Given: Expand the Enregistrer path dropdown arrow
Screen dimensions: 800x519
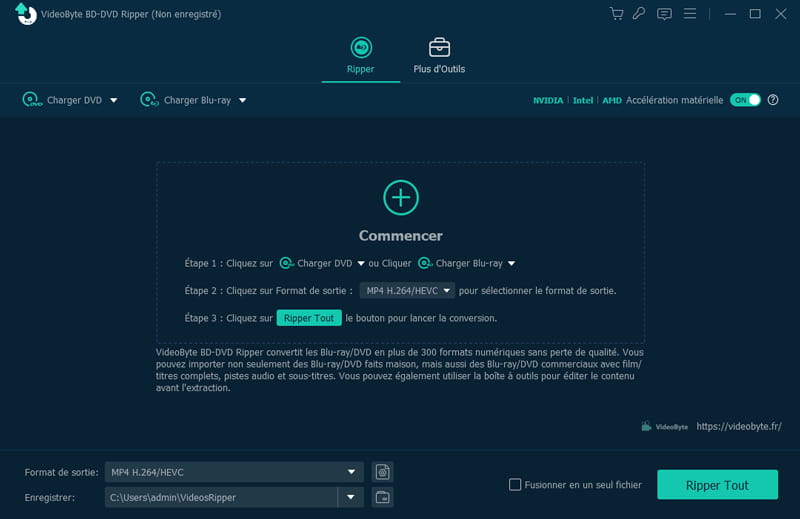Looking at the screenshot, I should pyautogui.click(x=350, y=497).
